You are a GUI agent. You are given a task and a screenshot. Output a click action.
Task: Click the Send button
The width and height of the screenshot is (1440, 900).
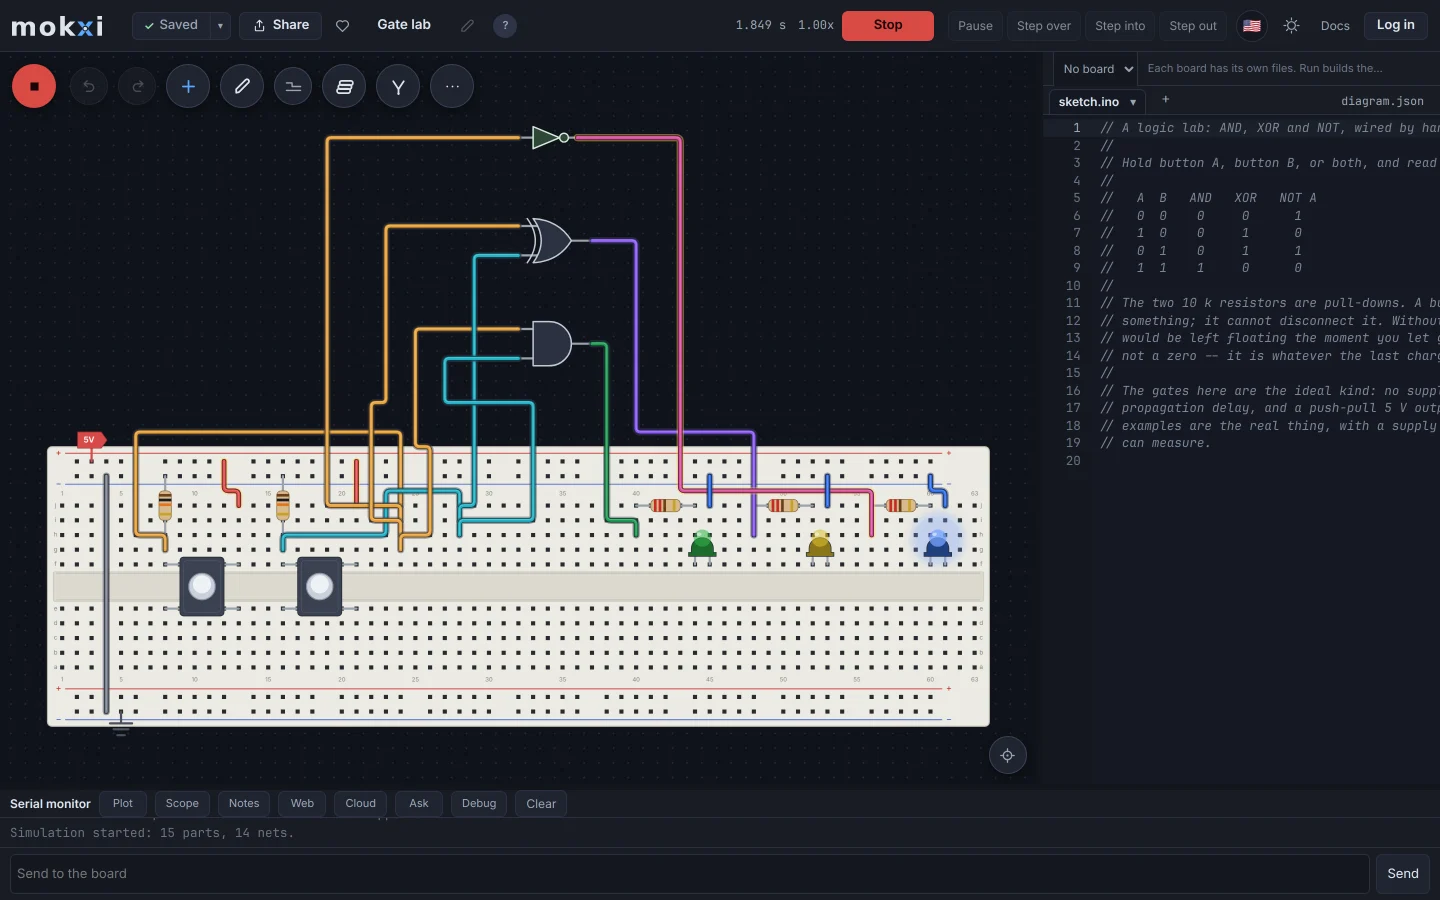click(1403, 874)
